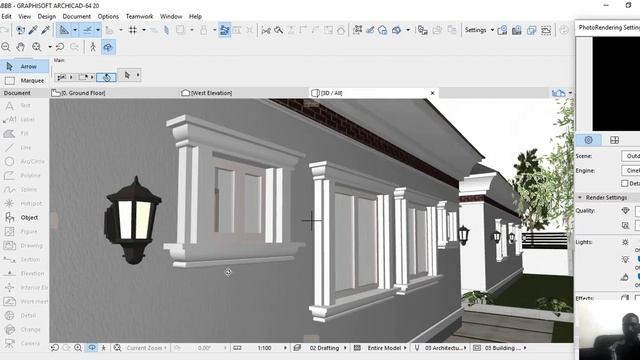This screenshot has width=640, height=360.
Task: Click the Entire Model structure display selector
Action: pos(384,348)
